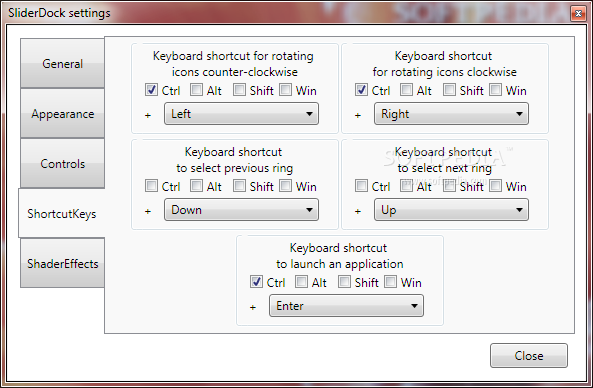593x388 pixels.
Task: Enable Alt for clockwise rotation shortcut
Action: [406, 90]
